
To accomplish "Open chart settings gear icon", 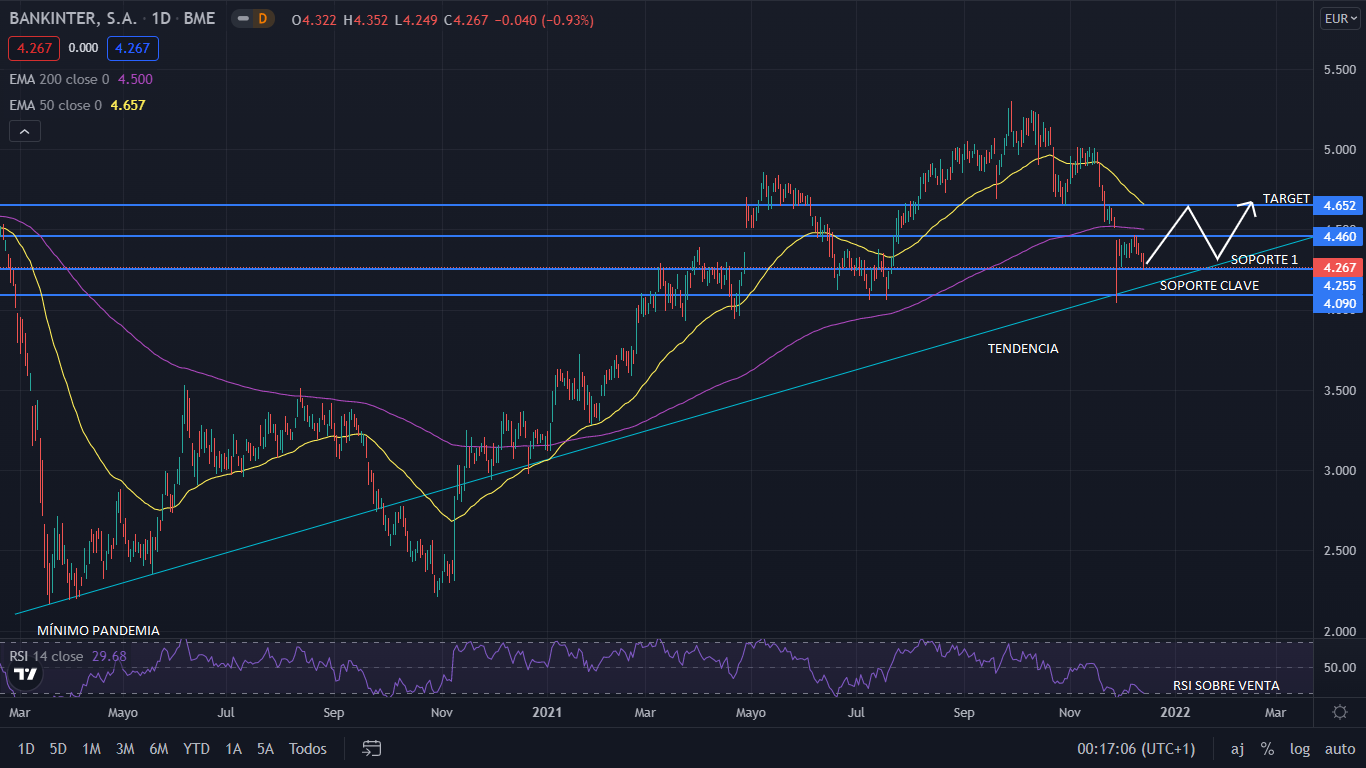I will pos(1340,712).
